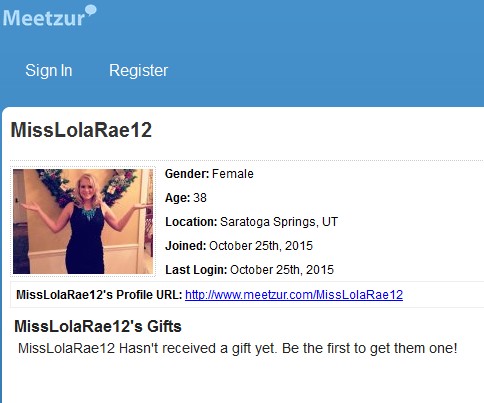Select the Last Login date value

(x=282, y=270)
